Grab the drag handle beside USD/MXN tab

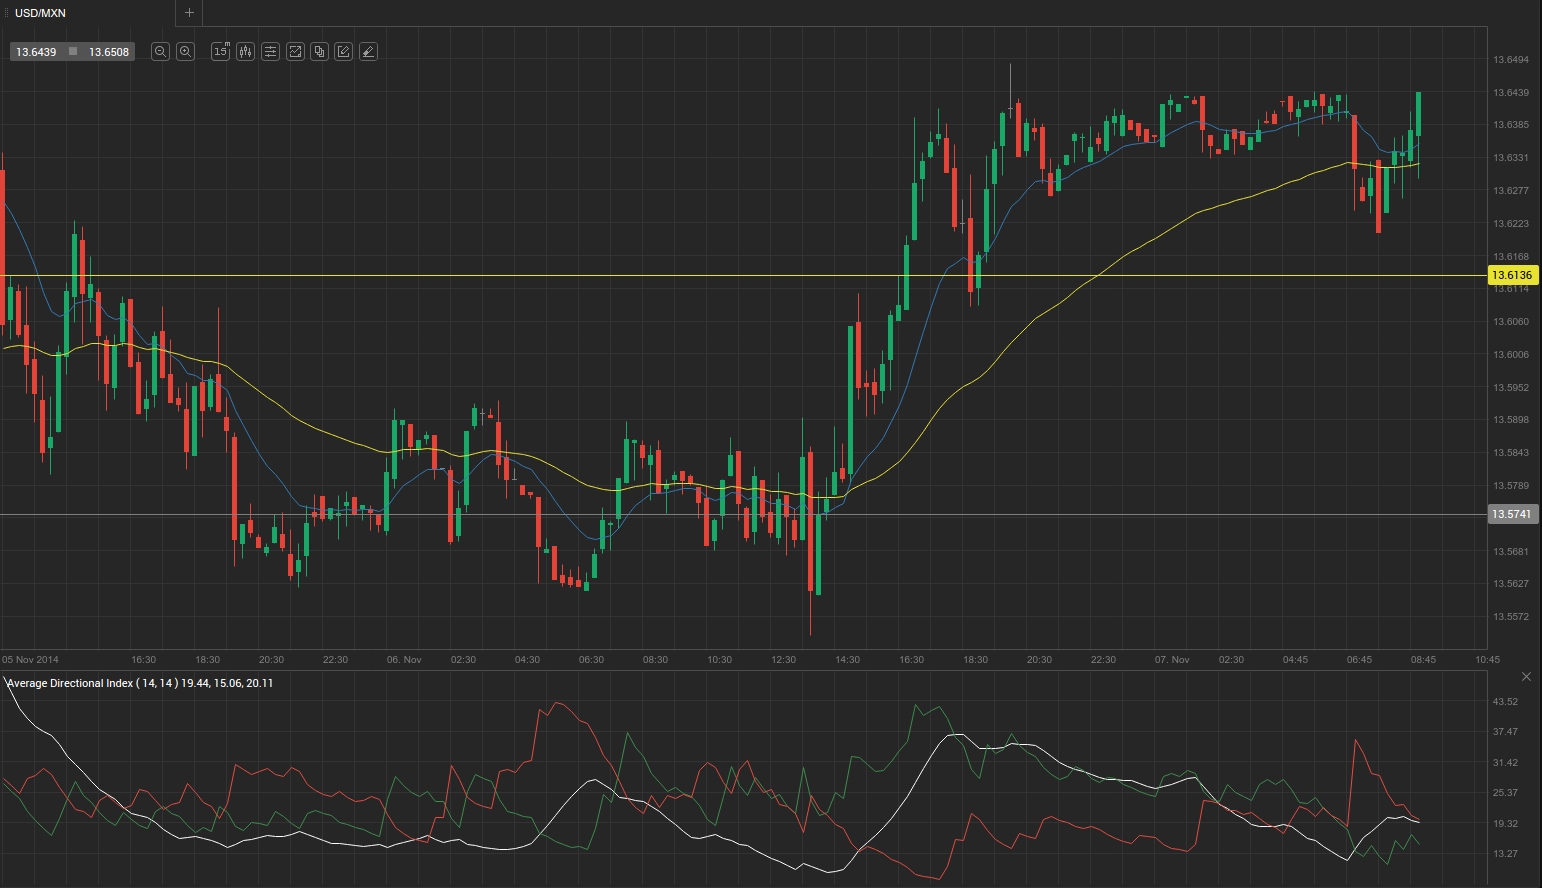tap(4, 13)
